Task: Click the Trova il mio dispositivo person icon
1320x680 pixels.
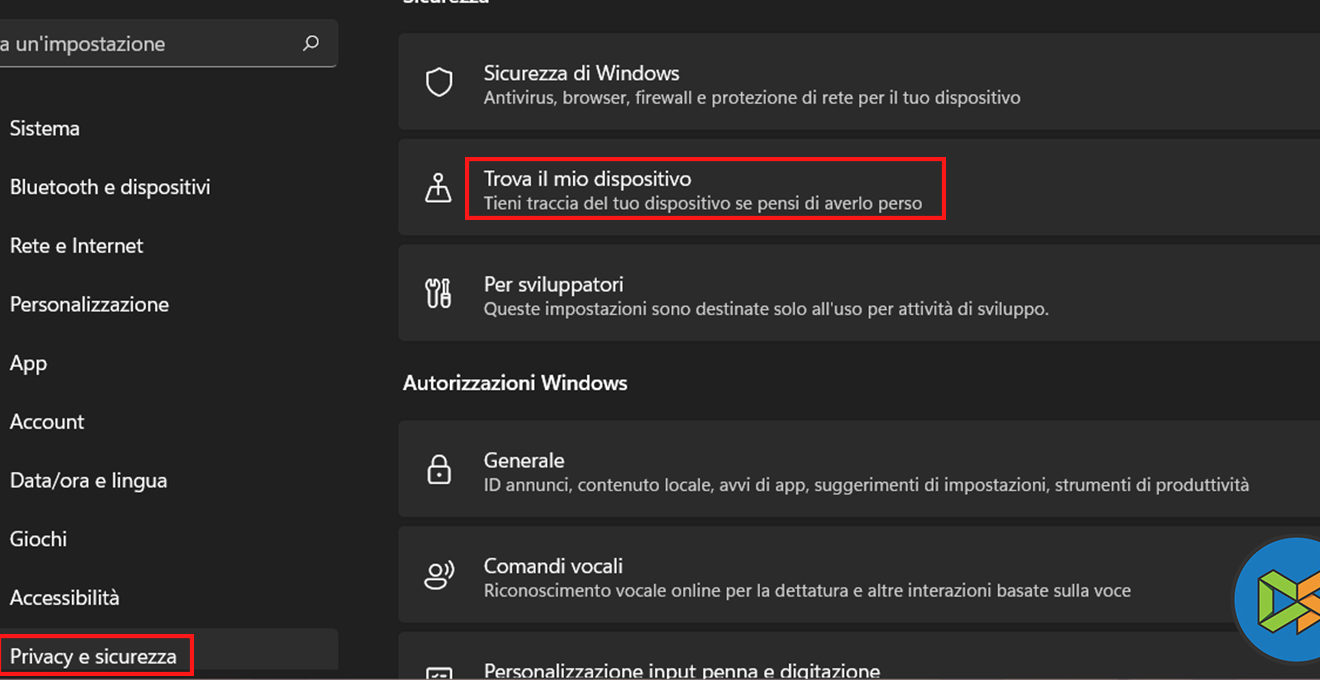Action: tap(439, 188)
